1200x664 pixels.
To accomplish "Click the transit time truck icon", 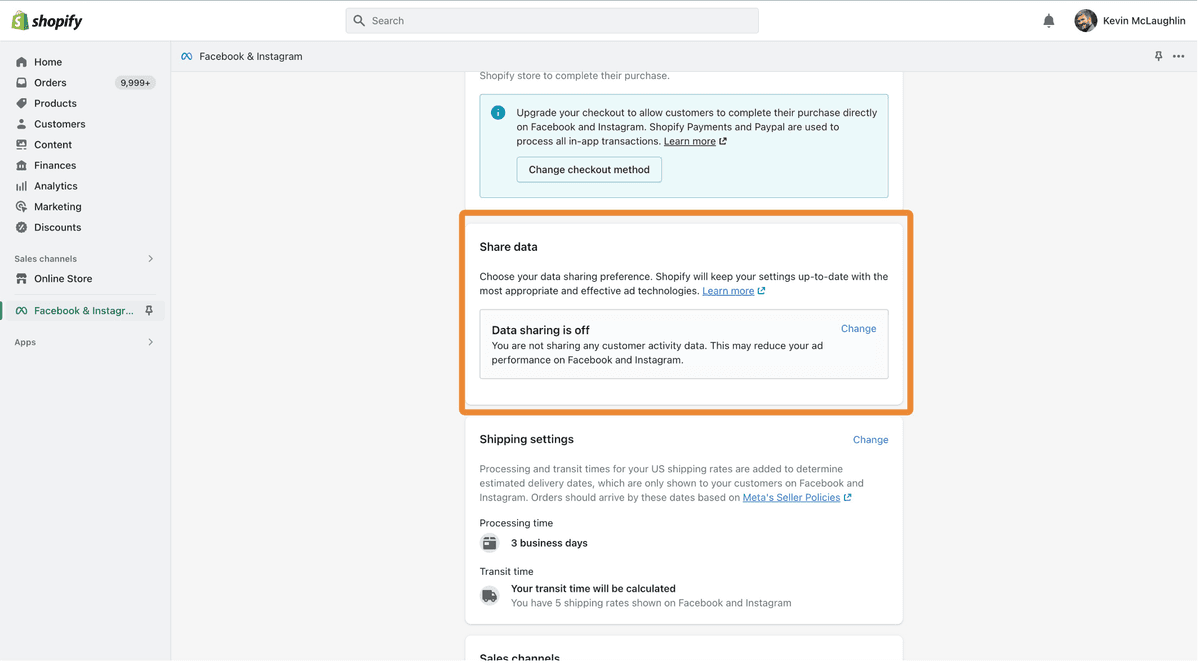I will coord(490,596).
